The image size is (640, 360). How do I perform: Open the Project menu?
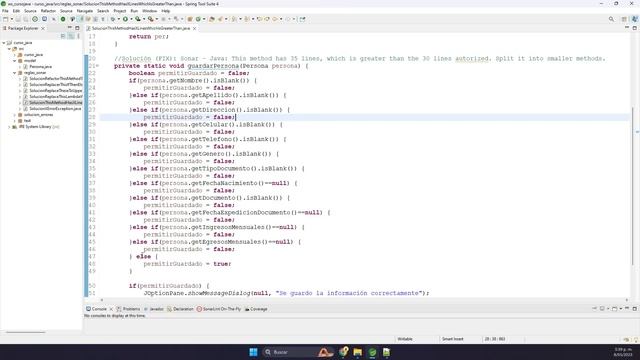click(120, 11)
